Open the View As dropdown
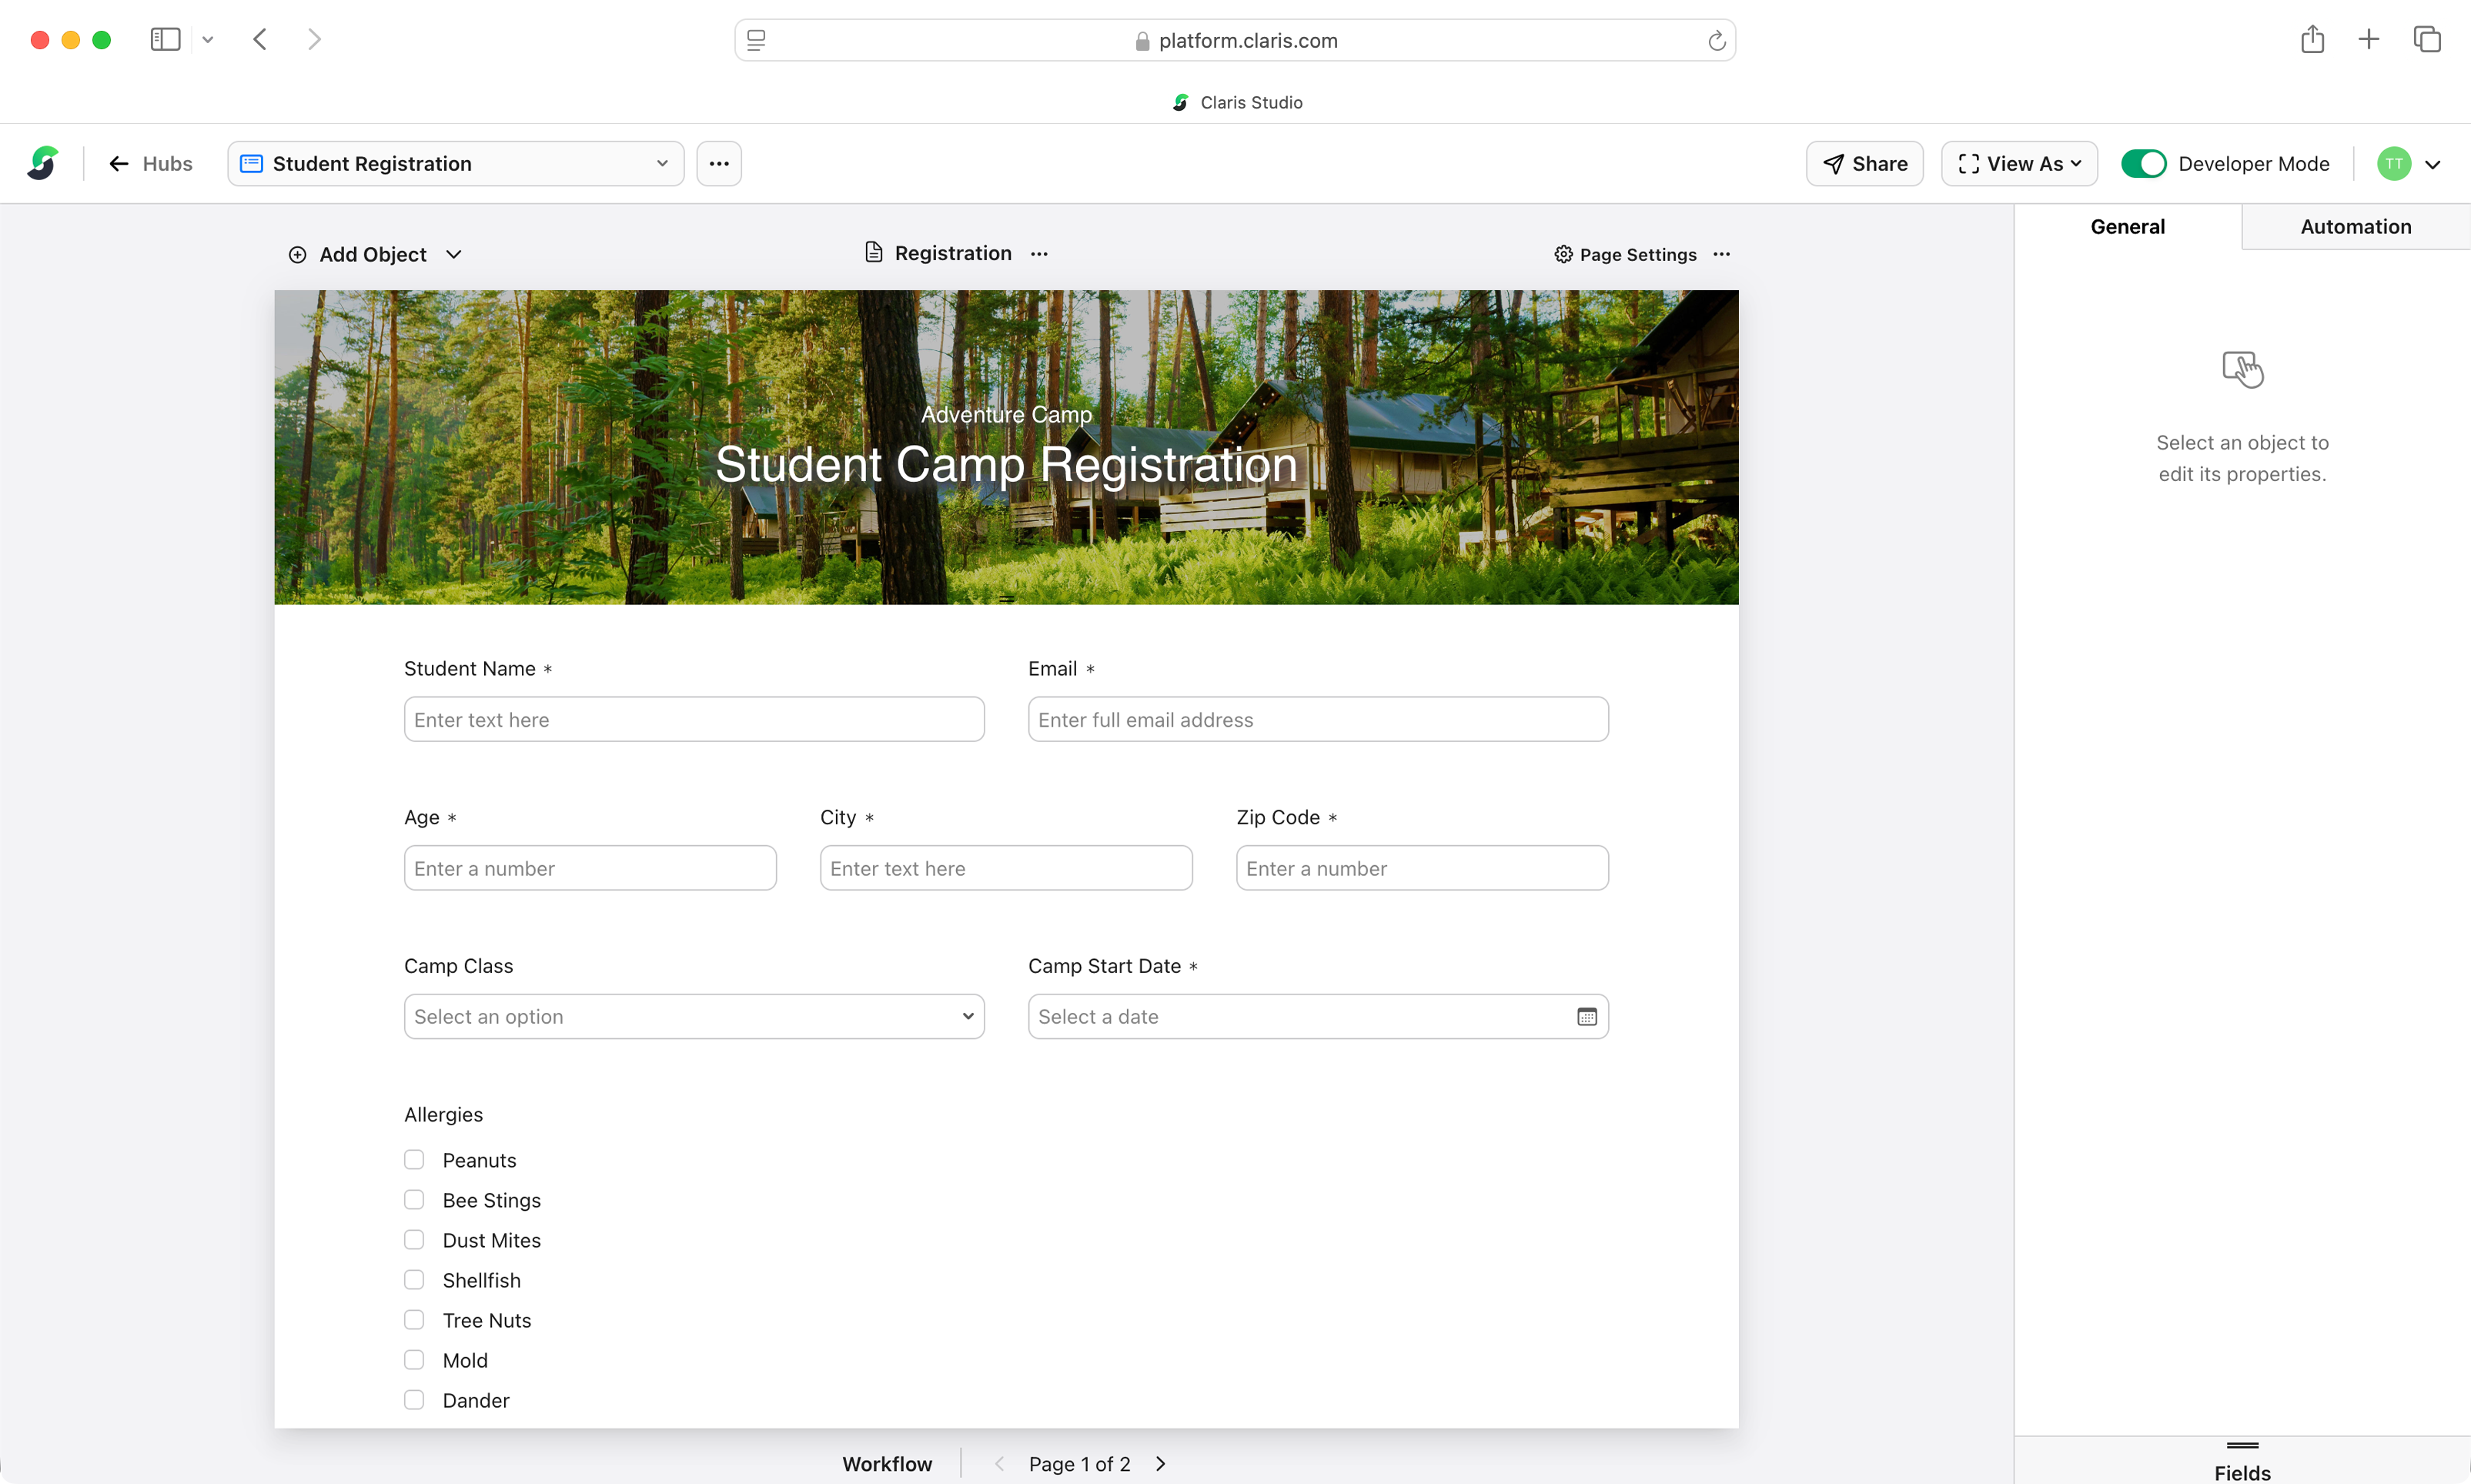The width and height of the screenshot is (2471, 1484). click(2019, 163)
